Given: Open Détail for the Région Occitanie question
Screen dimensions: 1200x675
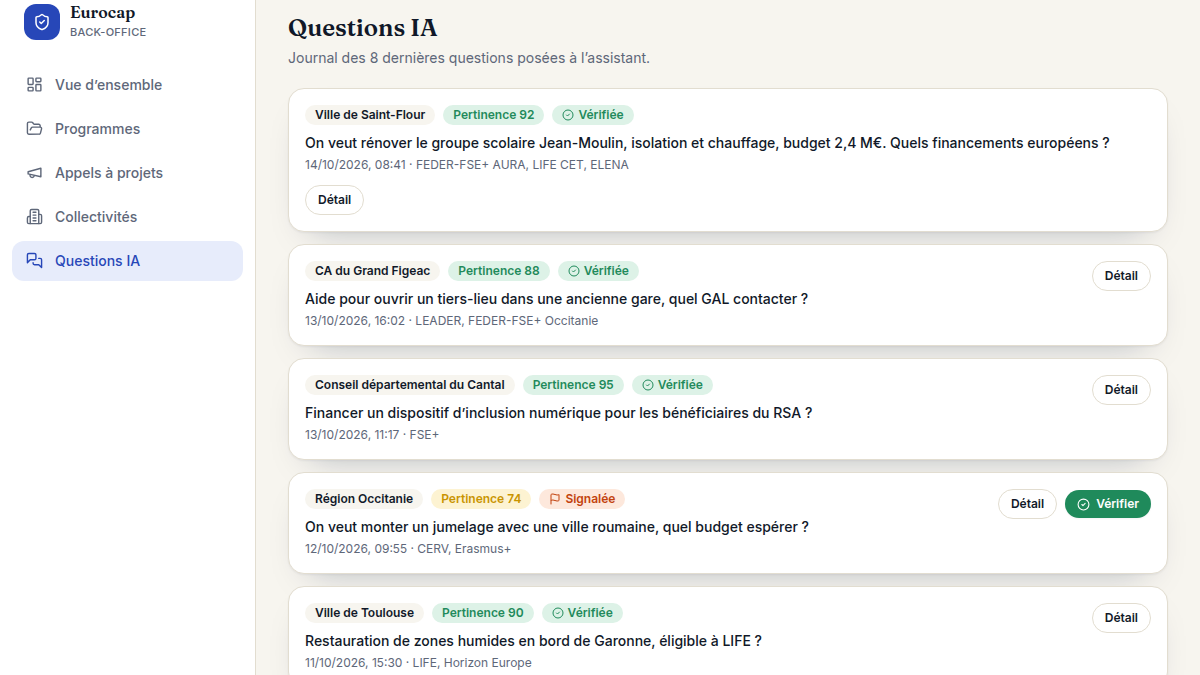Looking at the screenshot, I should [1027, 504].
